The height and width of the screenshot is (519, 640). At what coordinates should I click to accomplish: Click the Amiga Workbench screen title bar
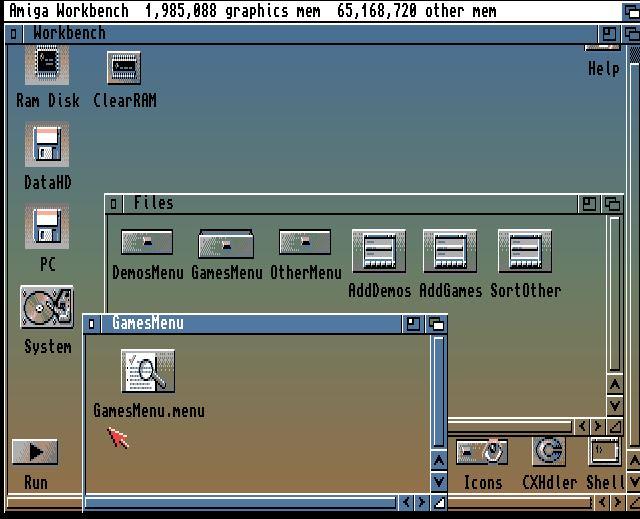point(313,11)
